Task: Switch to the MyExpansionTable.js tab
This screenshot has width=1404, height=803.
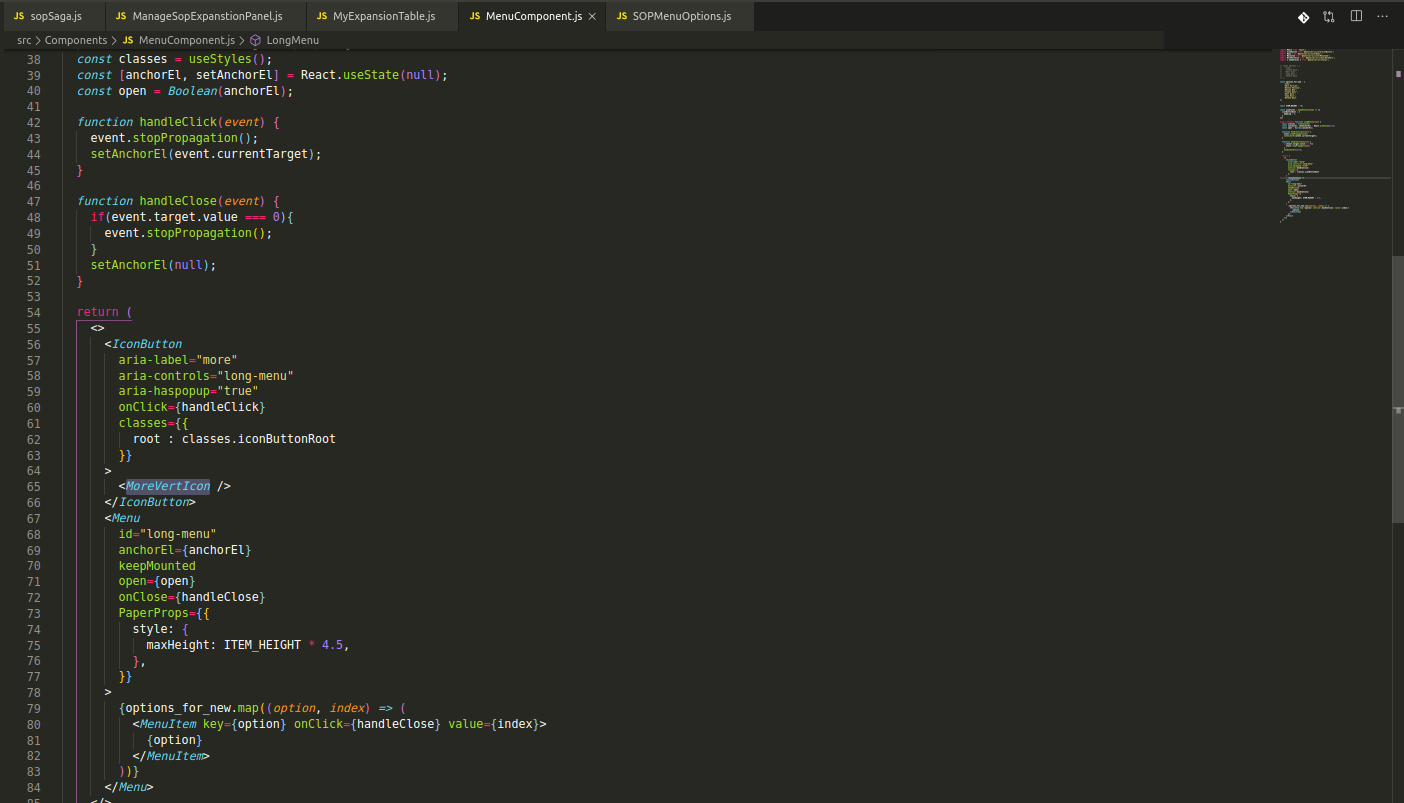Action: point(381,16)
